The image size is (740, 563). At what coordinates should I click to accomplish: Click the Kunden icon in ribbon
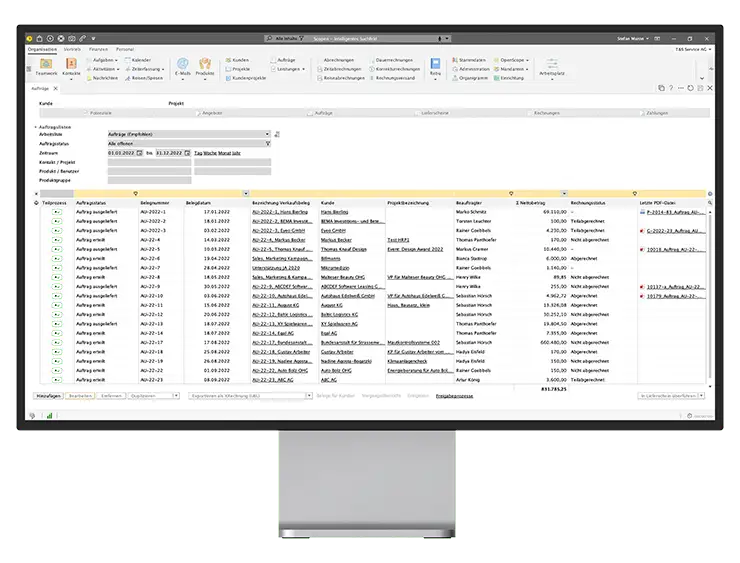click(238, 60)
